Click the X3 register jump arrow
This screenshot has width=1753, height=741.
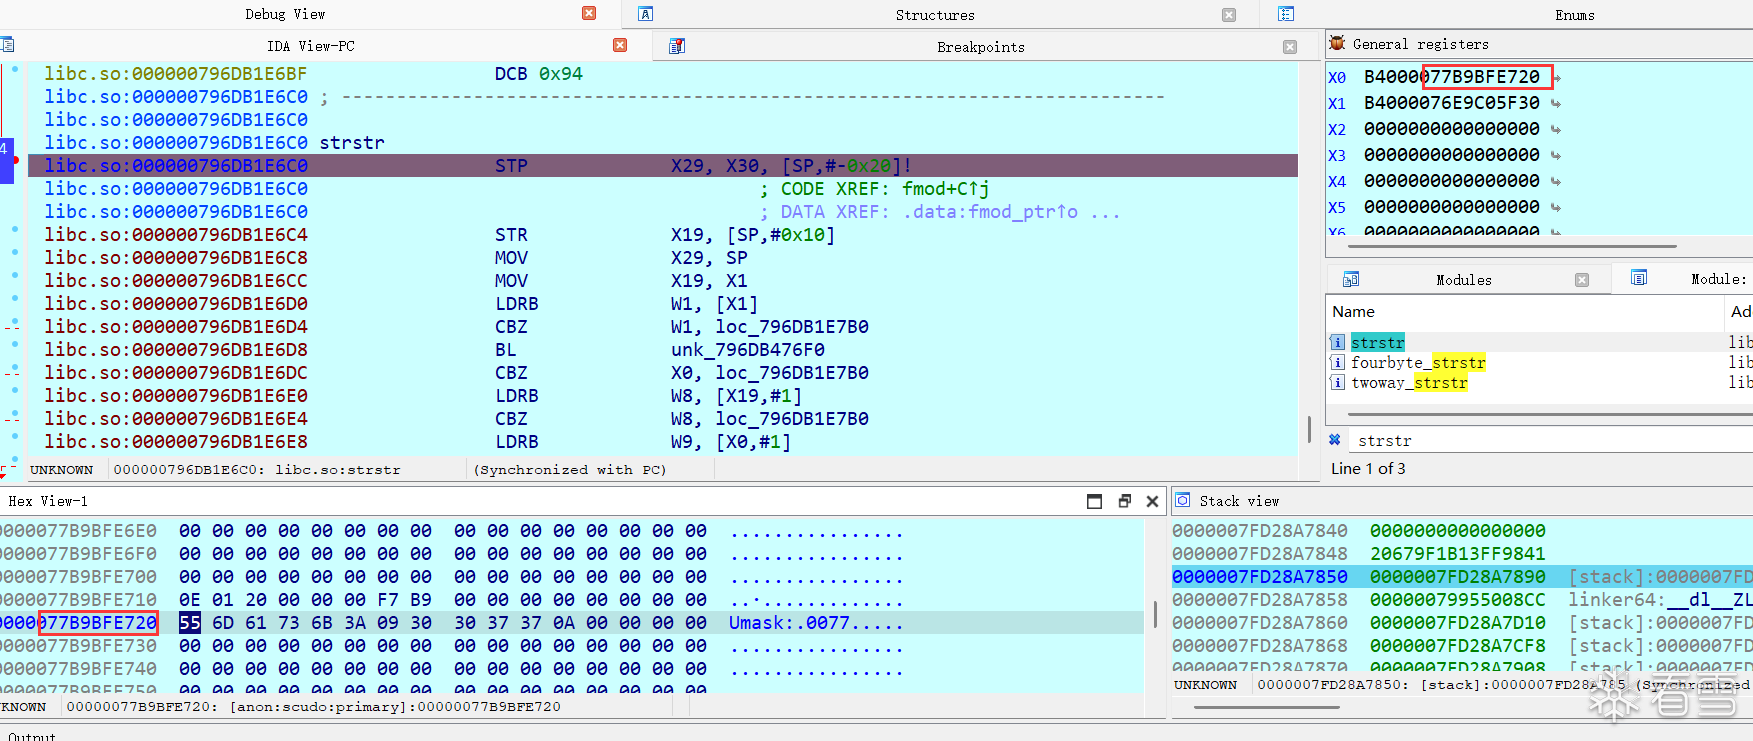point(1555,156)
